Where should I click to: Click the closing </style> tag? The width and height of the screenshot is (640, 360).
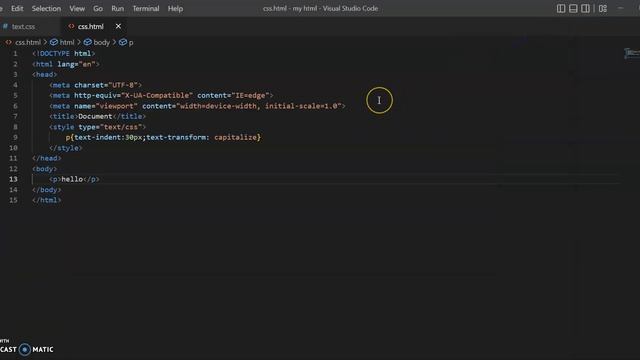[x=66, y=148]
